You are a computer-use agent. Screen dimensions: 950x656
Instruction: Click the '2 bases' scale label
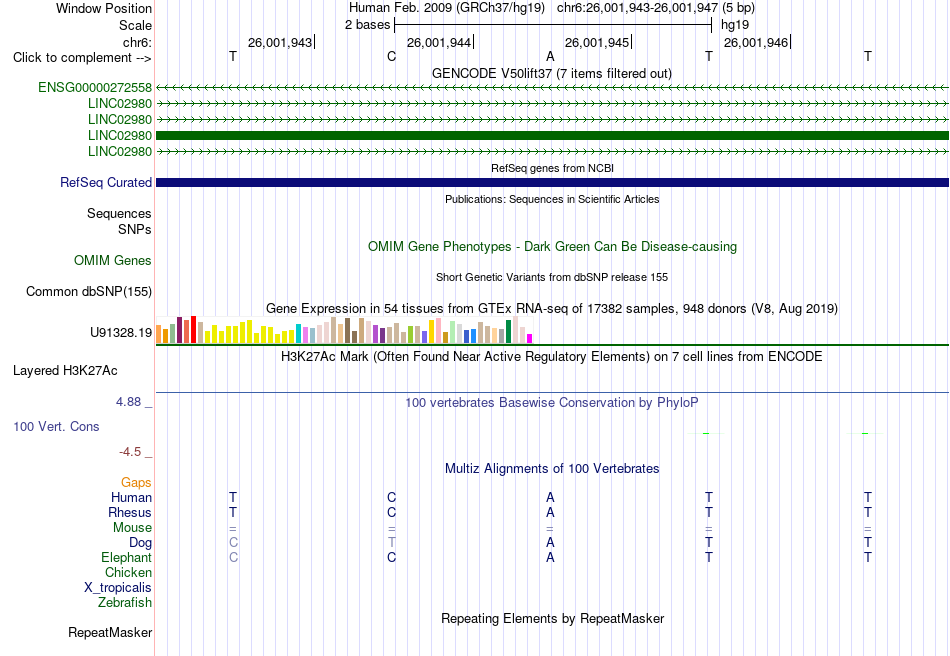(368, 25)
